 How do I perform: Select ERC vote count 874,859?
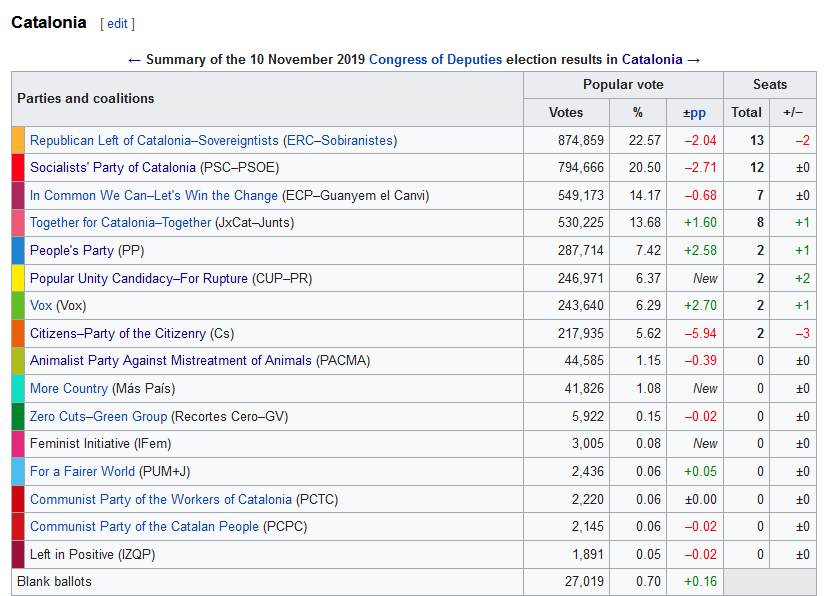[x=580, y=140]
